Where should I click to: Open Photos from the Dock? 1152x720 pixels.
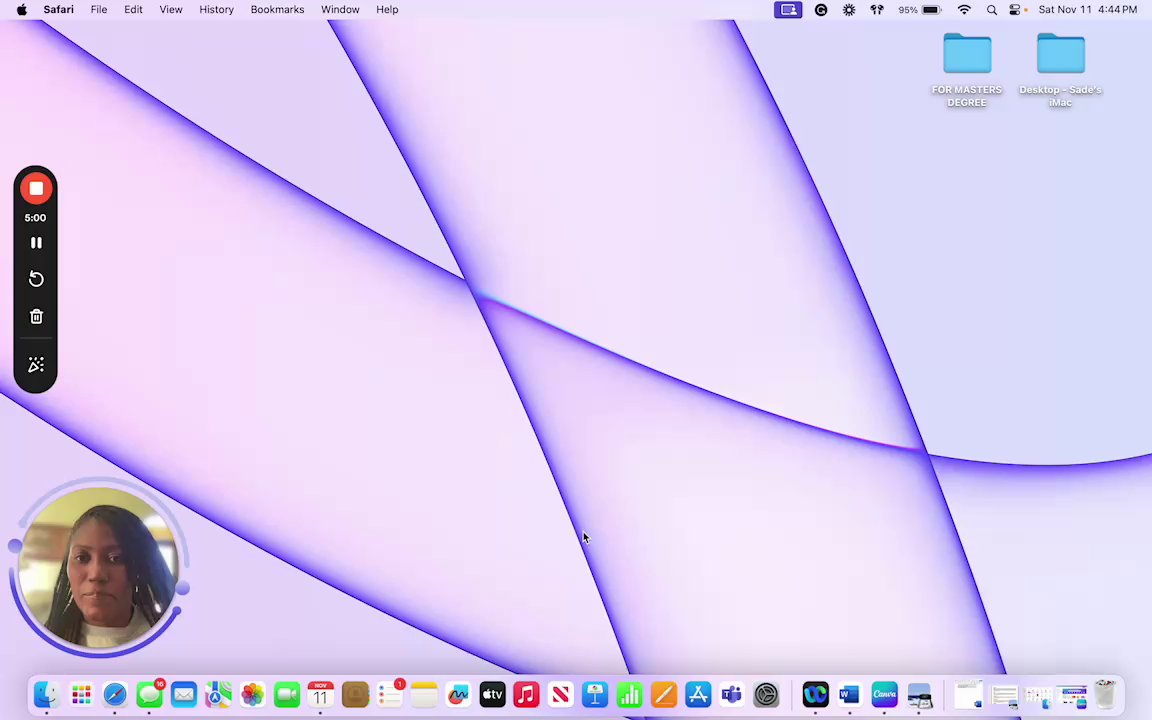252,694
